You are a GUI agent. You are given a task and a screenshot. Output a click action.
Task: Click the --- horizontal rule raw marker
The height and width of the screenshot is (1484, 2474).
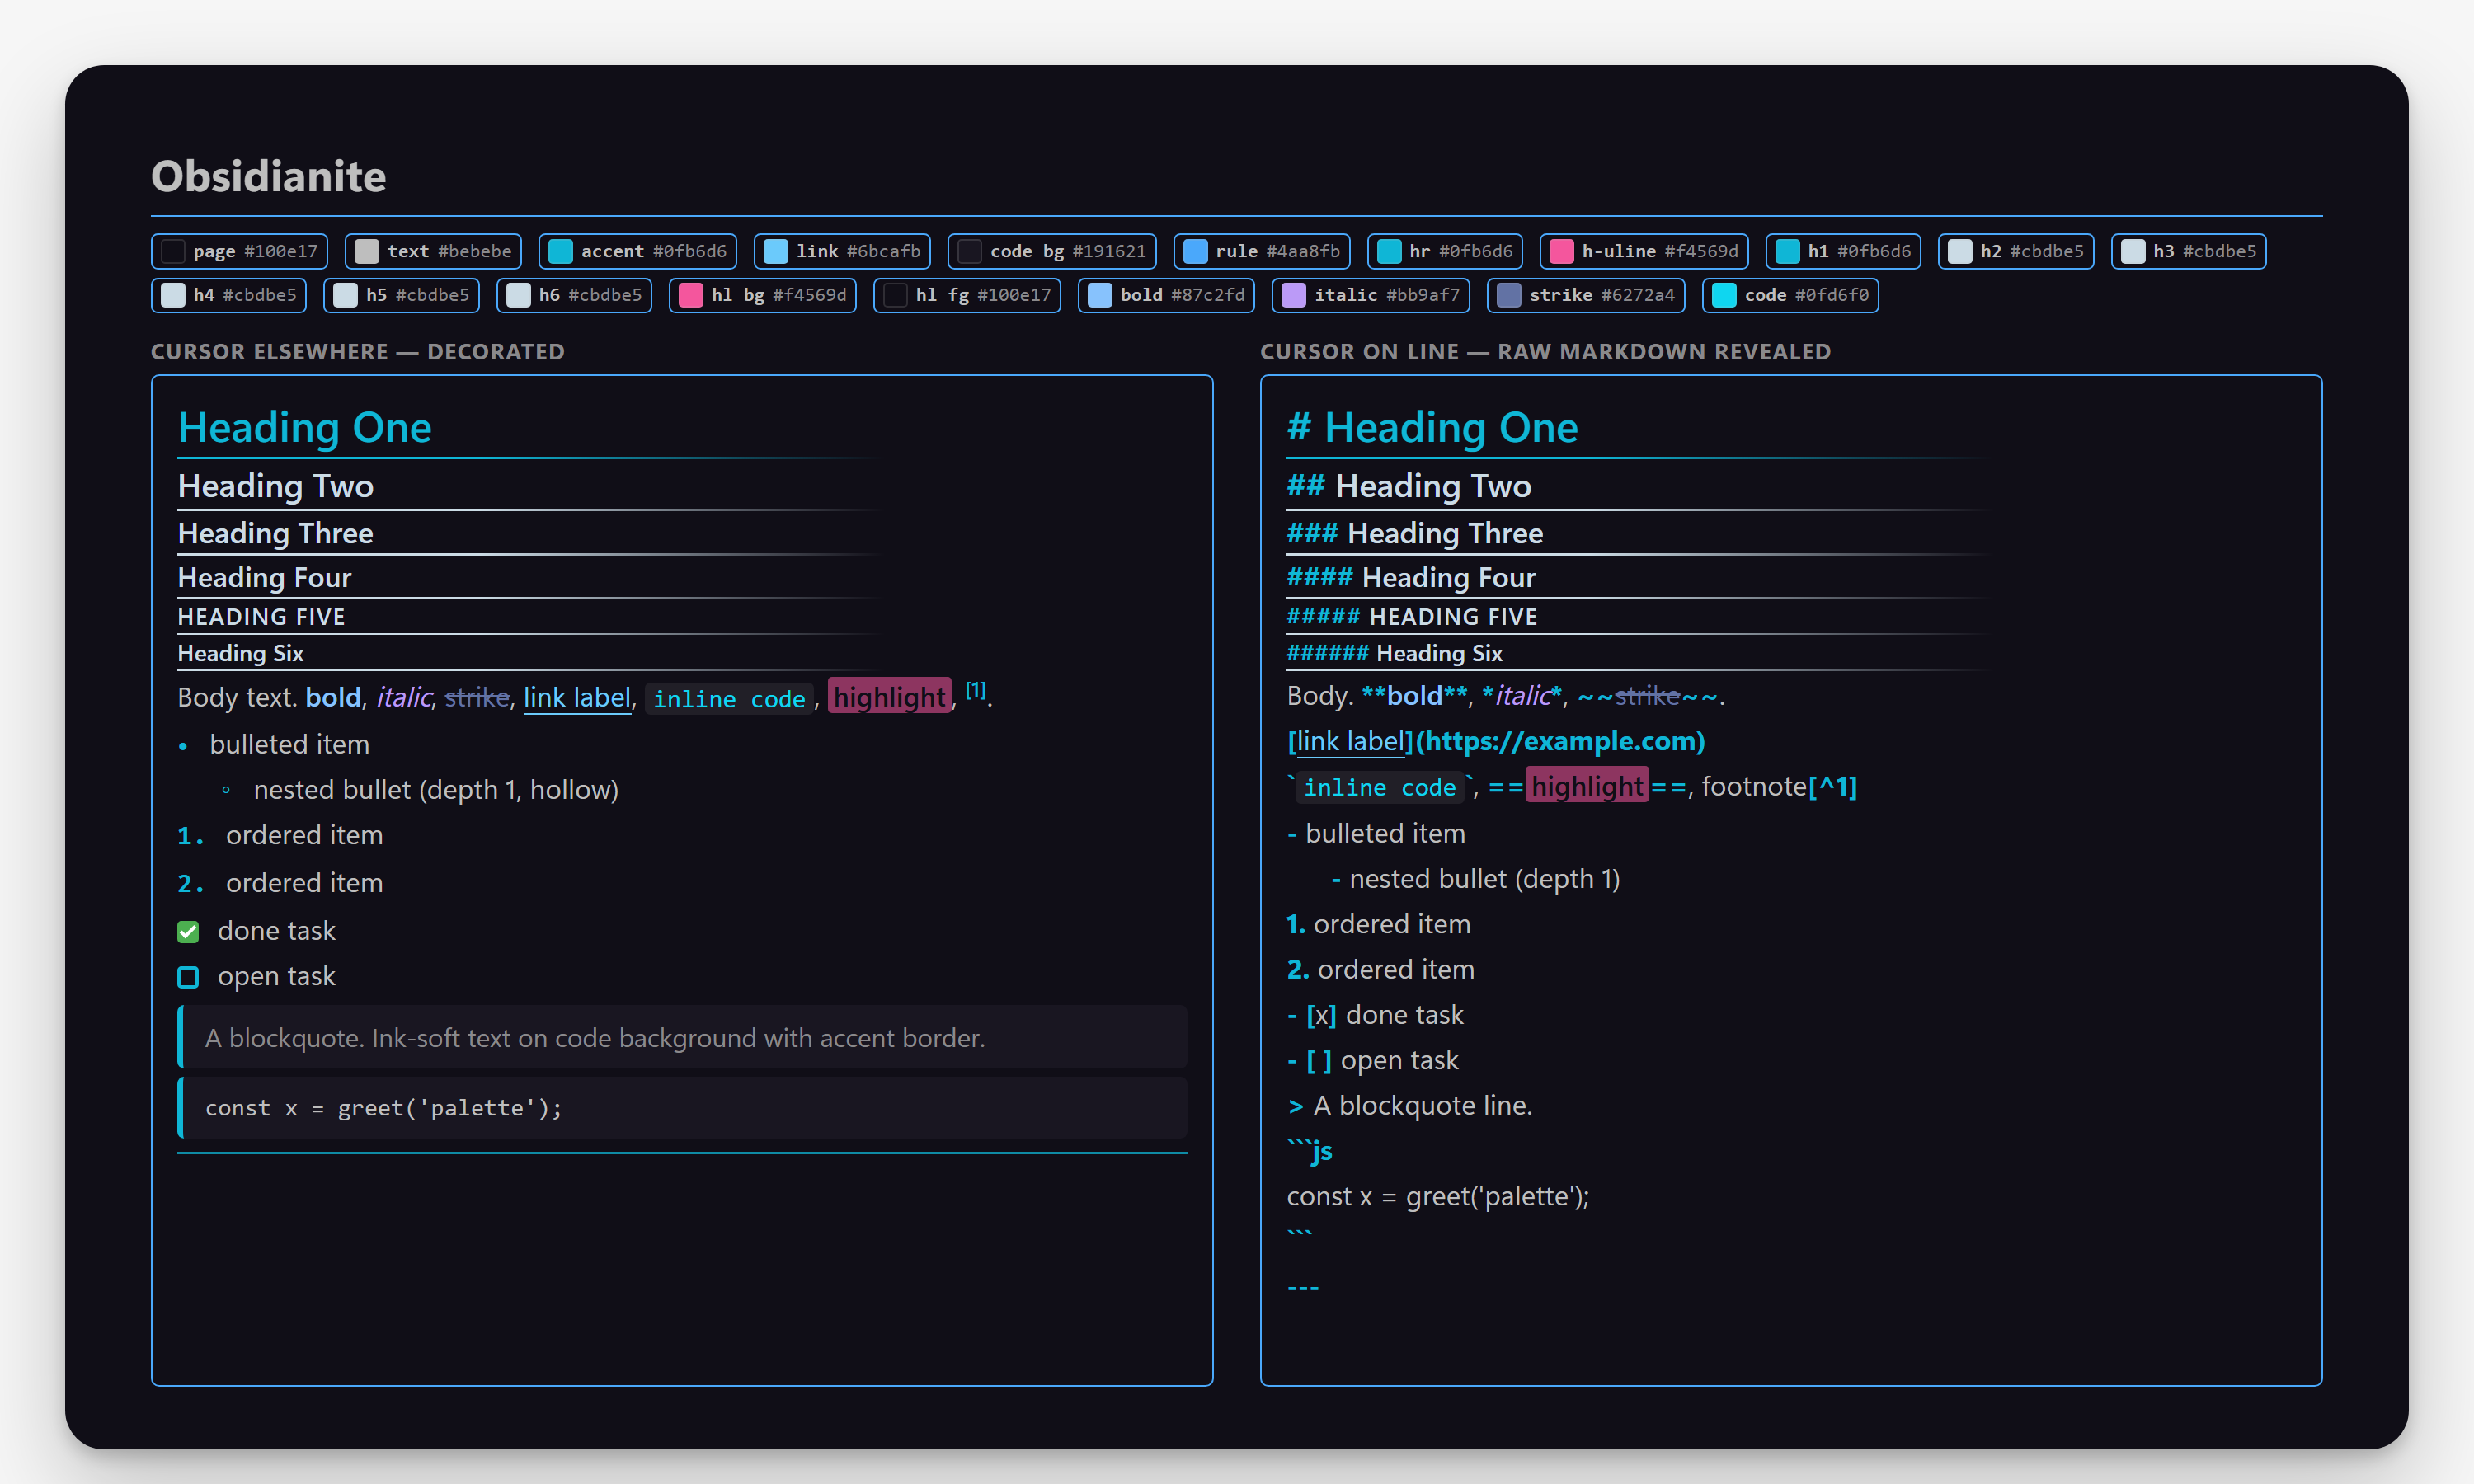coord(1303,1287)
